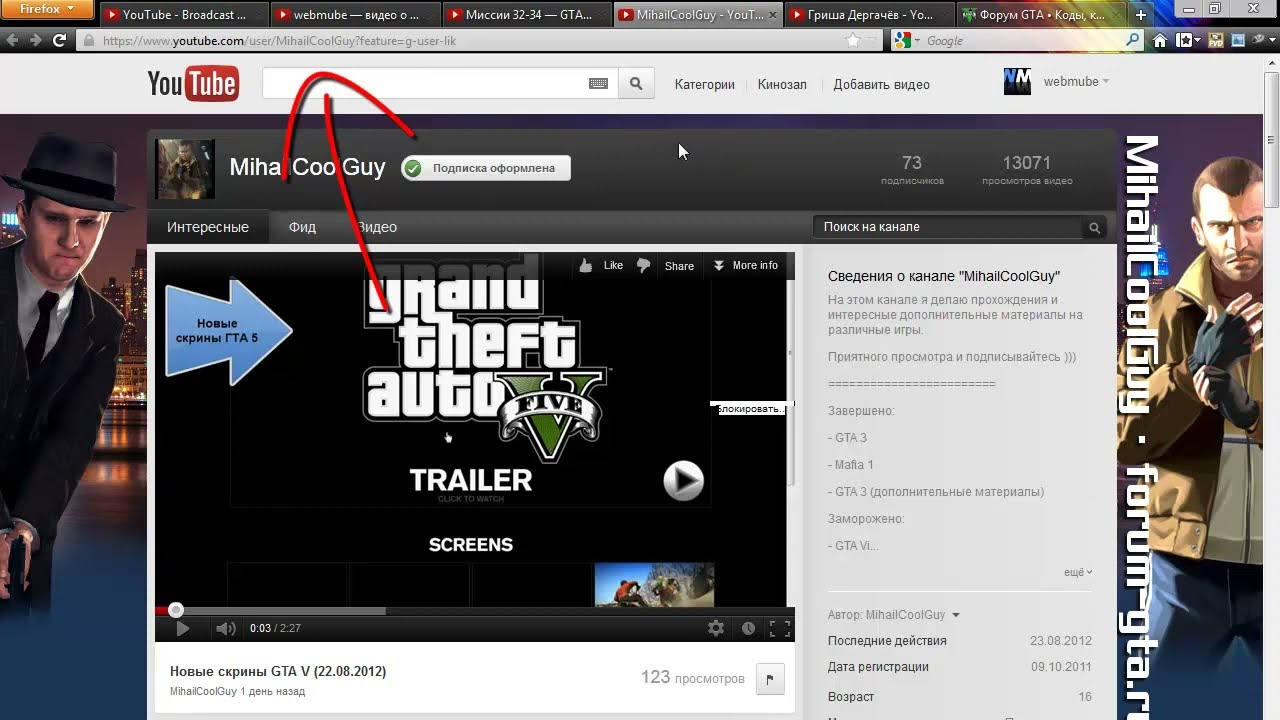Switch to 'Форум GTA' tab
1280x720 pixels.
(x=1041, y=15)
